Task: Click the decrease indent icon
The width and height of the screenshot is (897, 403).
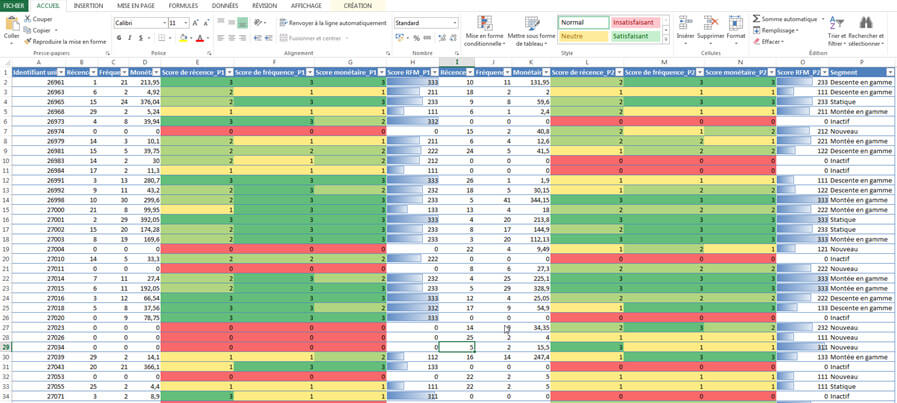Action: pyautogui.click(x=258, y=38)
